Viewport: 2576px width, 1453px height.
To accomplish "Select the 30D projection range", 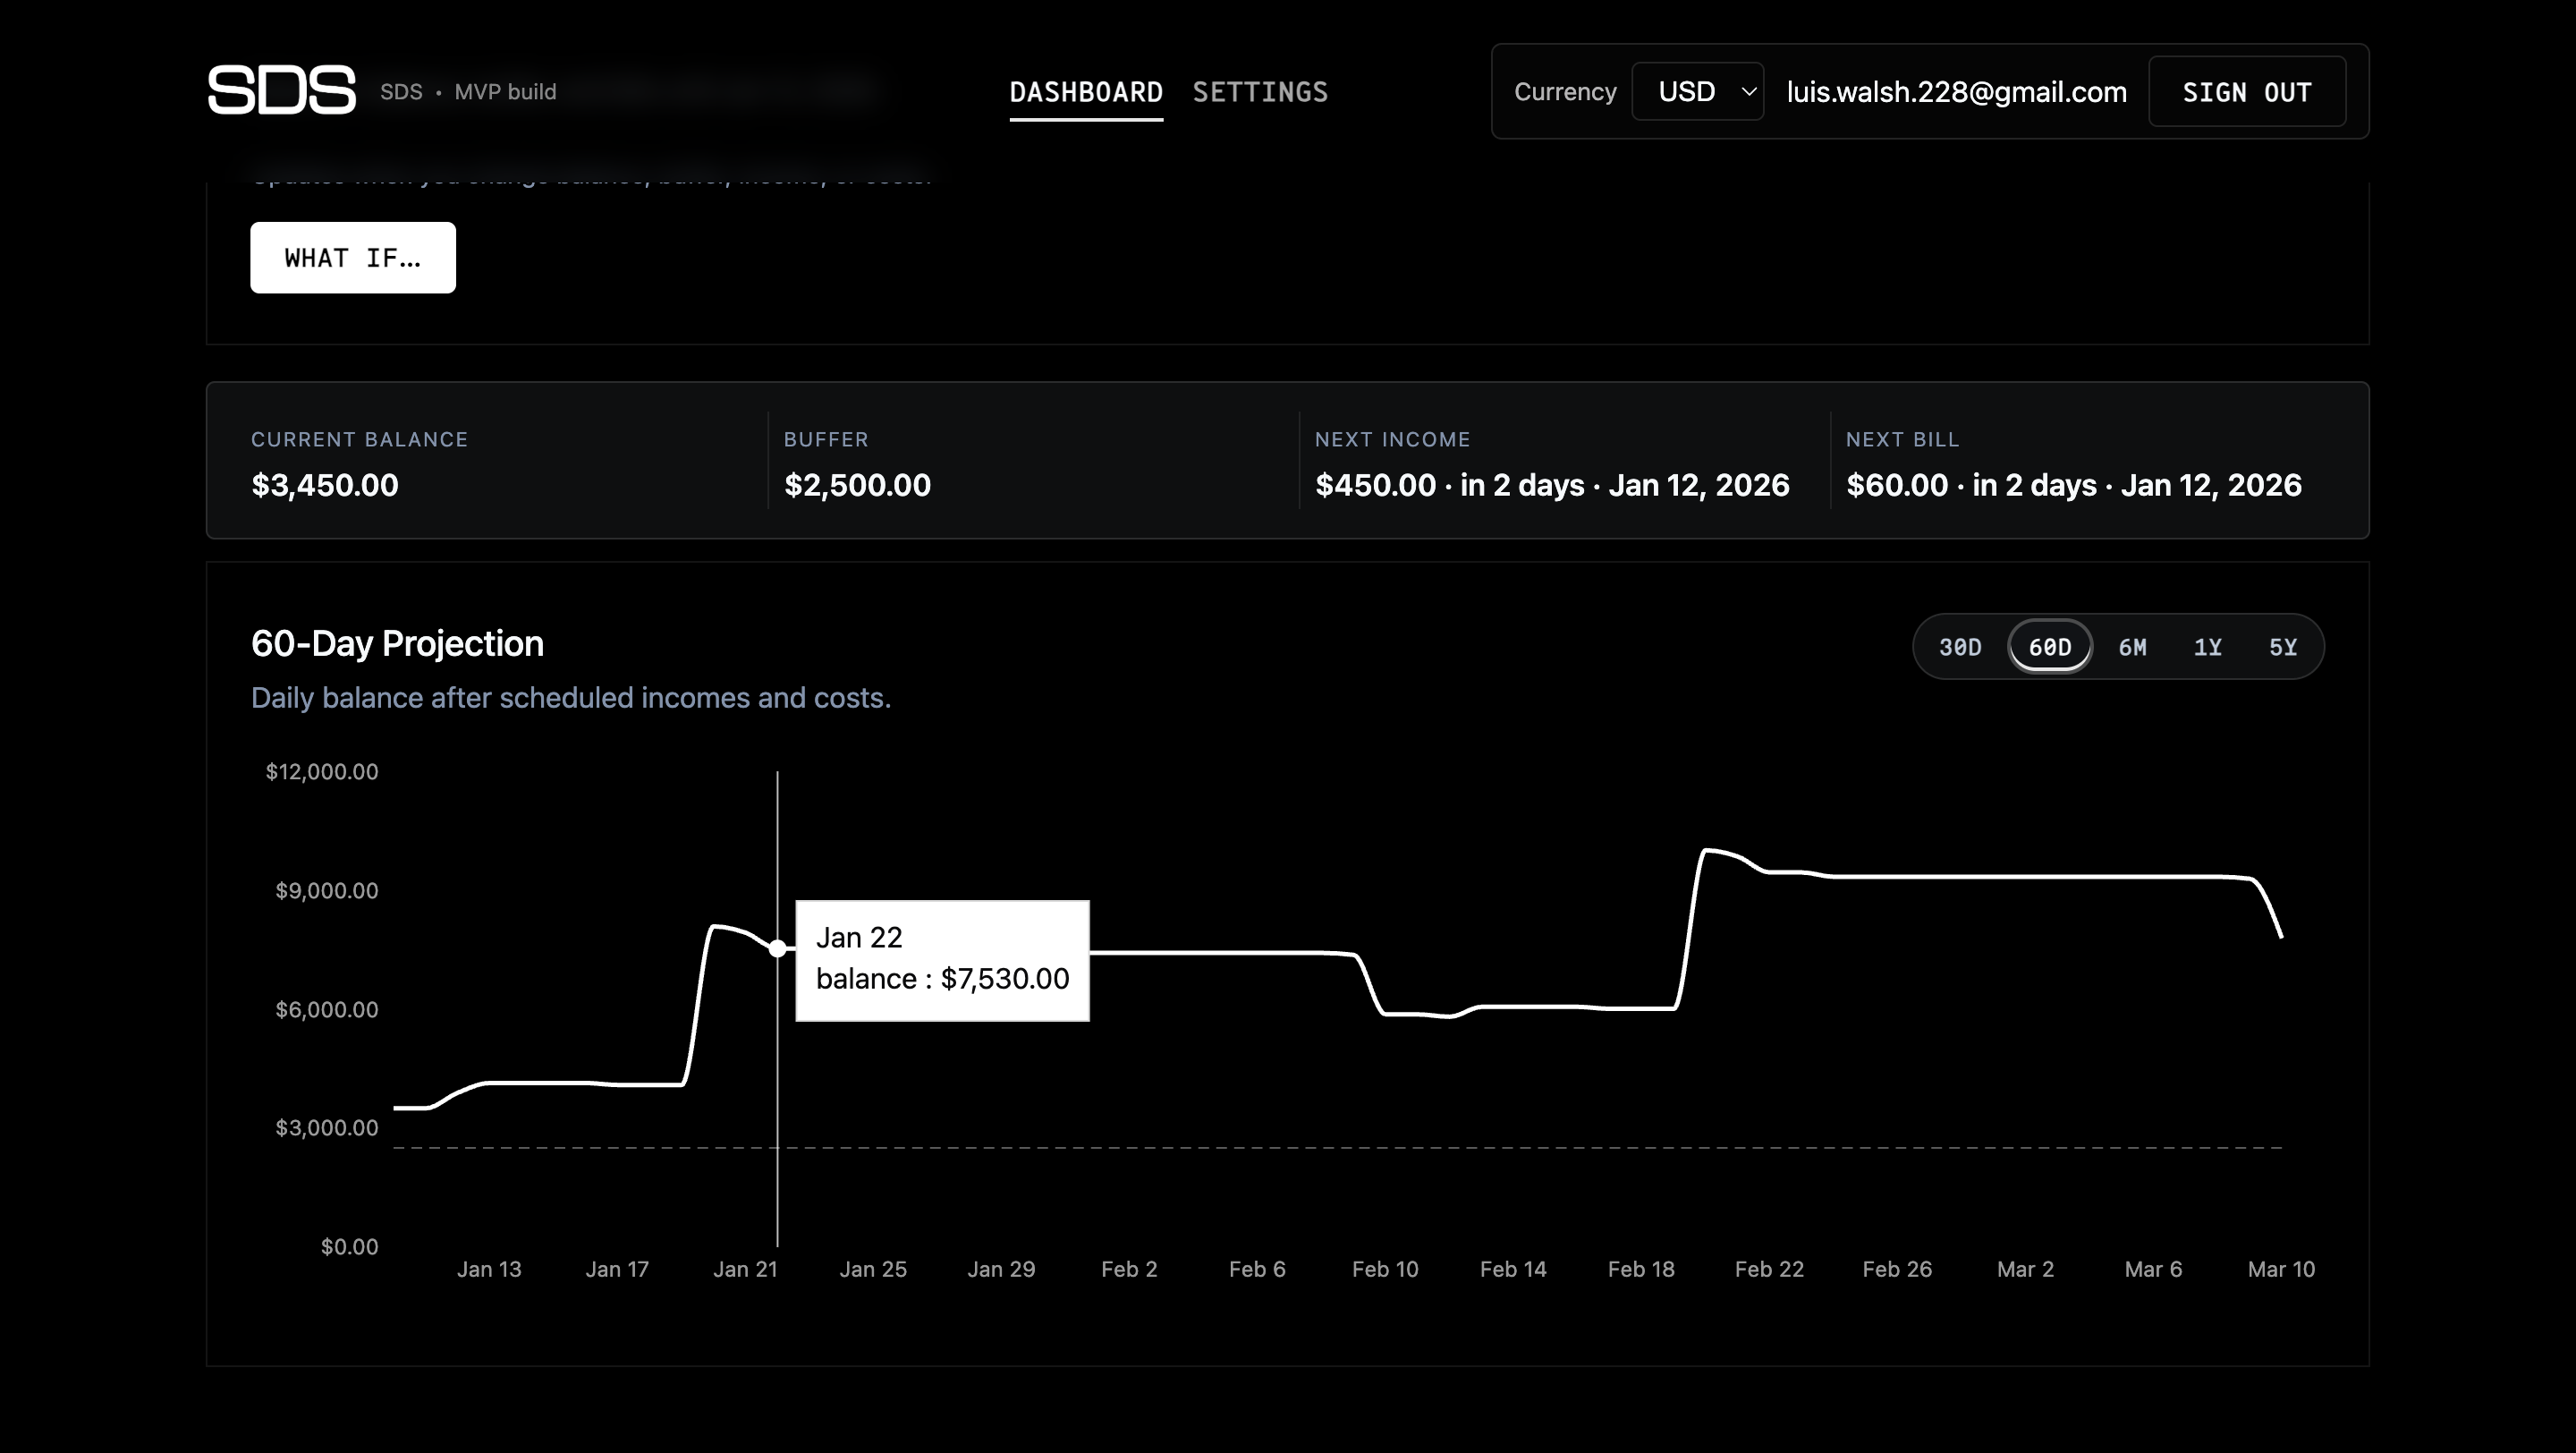I will [1960, 647].
